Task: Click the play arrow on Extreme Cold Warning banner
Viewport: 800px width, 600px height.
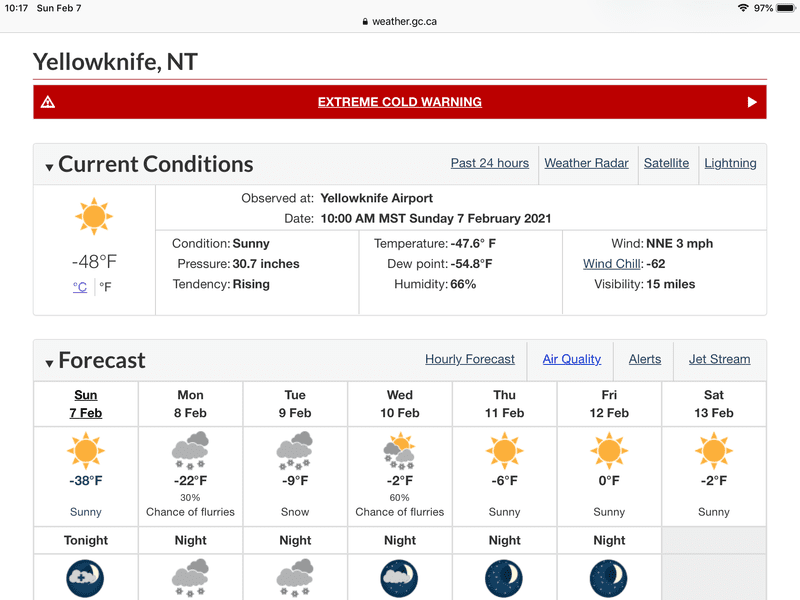Action: 752,102
